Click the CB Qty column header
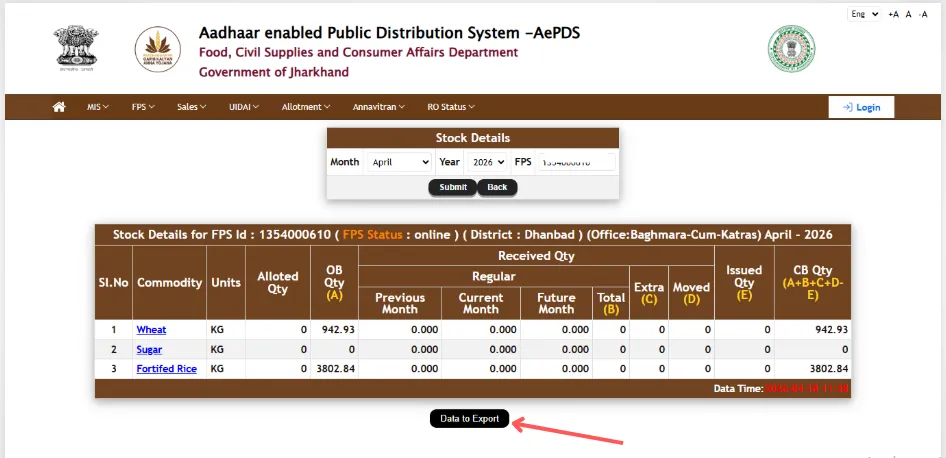The height and width of the screenshot is (458, 946). point(813,282)
